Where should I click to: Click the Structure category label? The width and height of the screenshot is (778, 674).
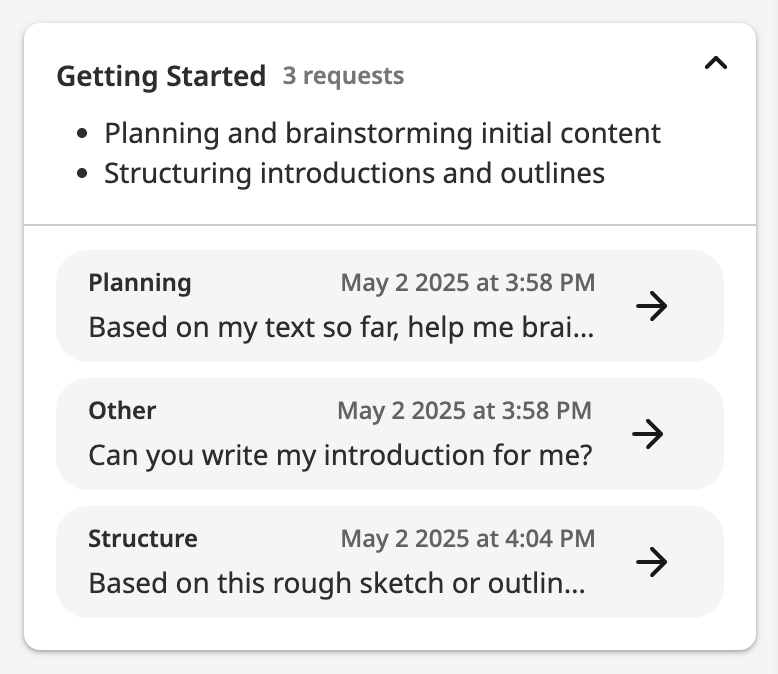[143, 539]
